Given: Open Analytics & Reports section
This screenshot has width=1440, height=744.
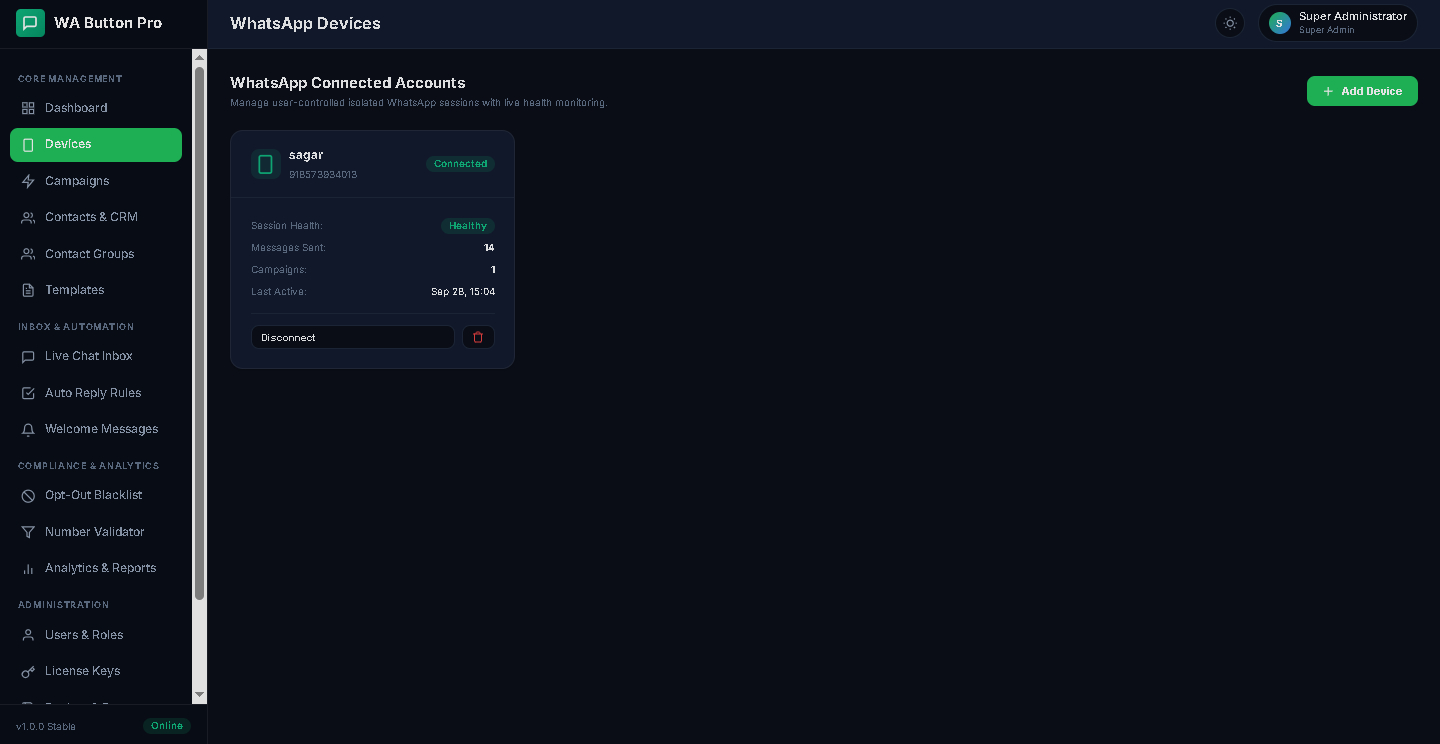Looking at the screenshot, I should [96, 568].
